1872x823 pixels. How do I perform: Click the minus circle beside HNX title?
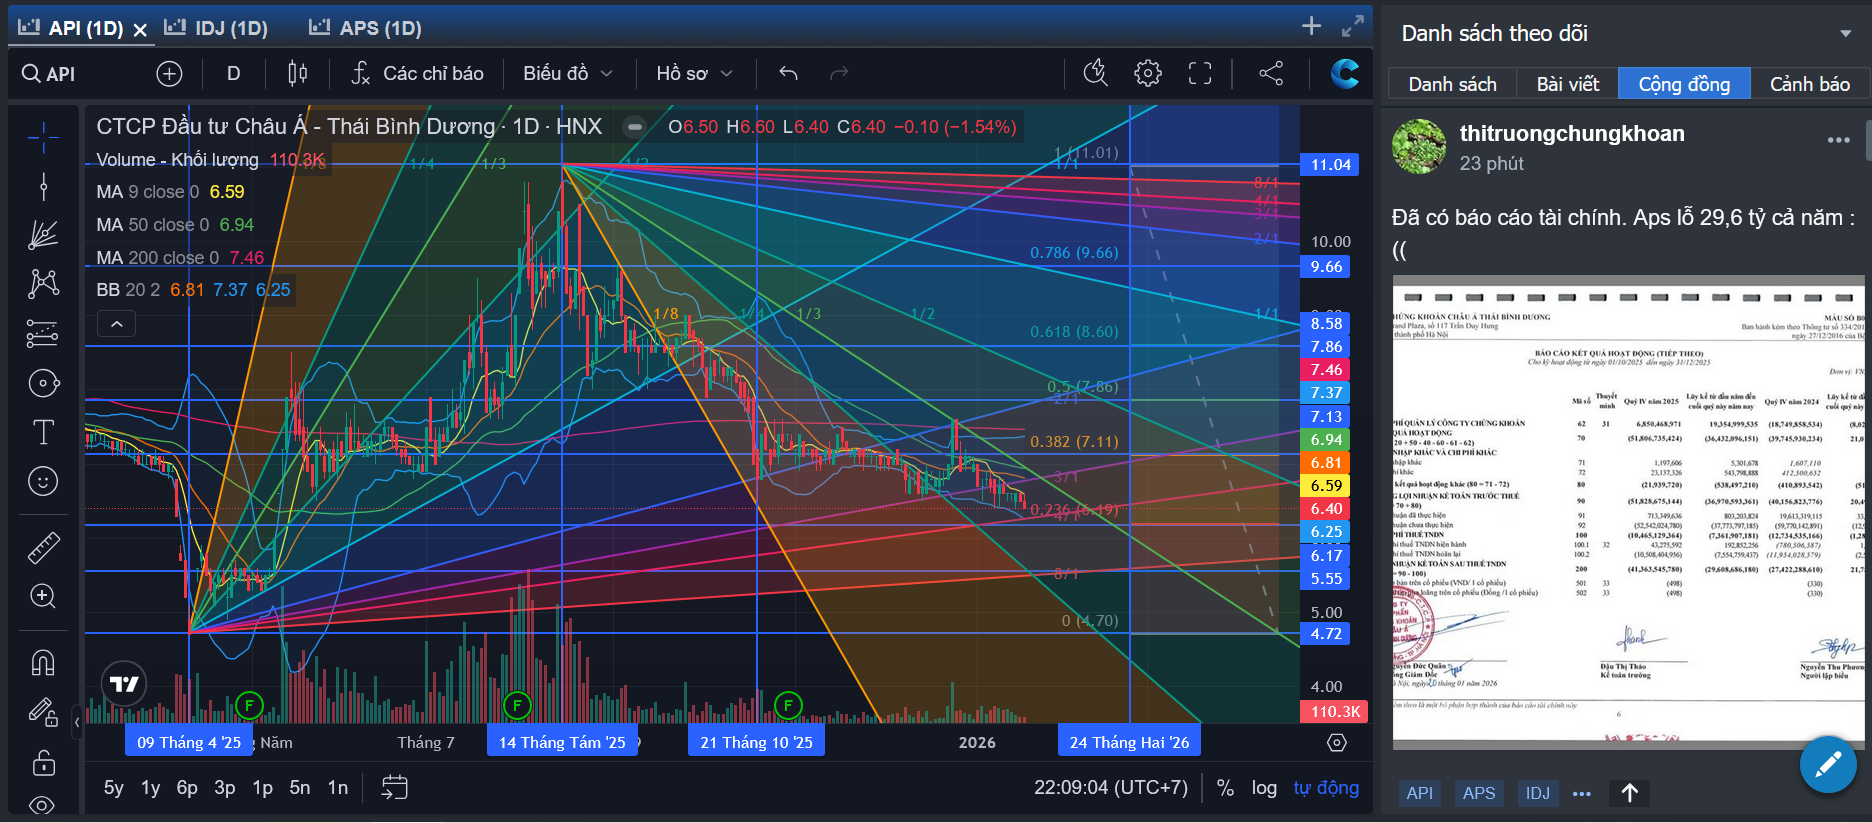pos(634,127)
